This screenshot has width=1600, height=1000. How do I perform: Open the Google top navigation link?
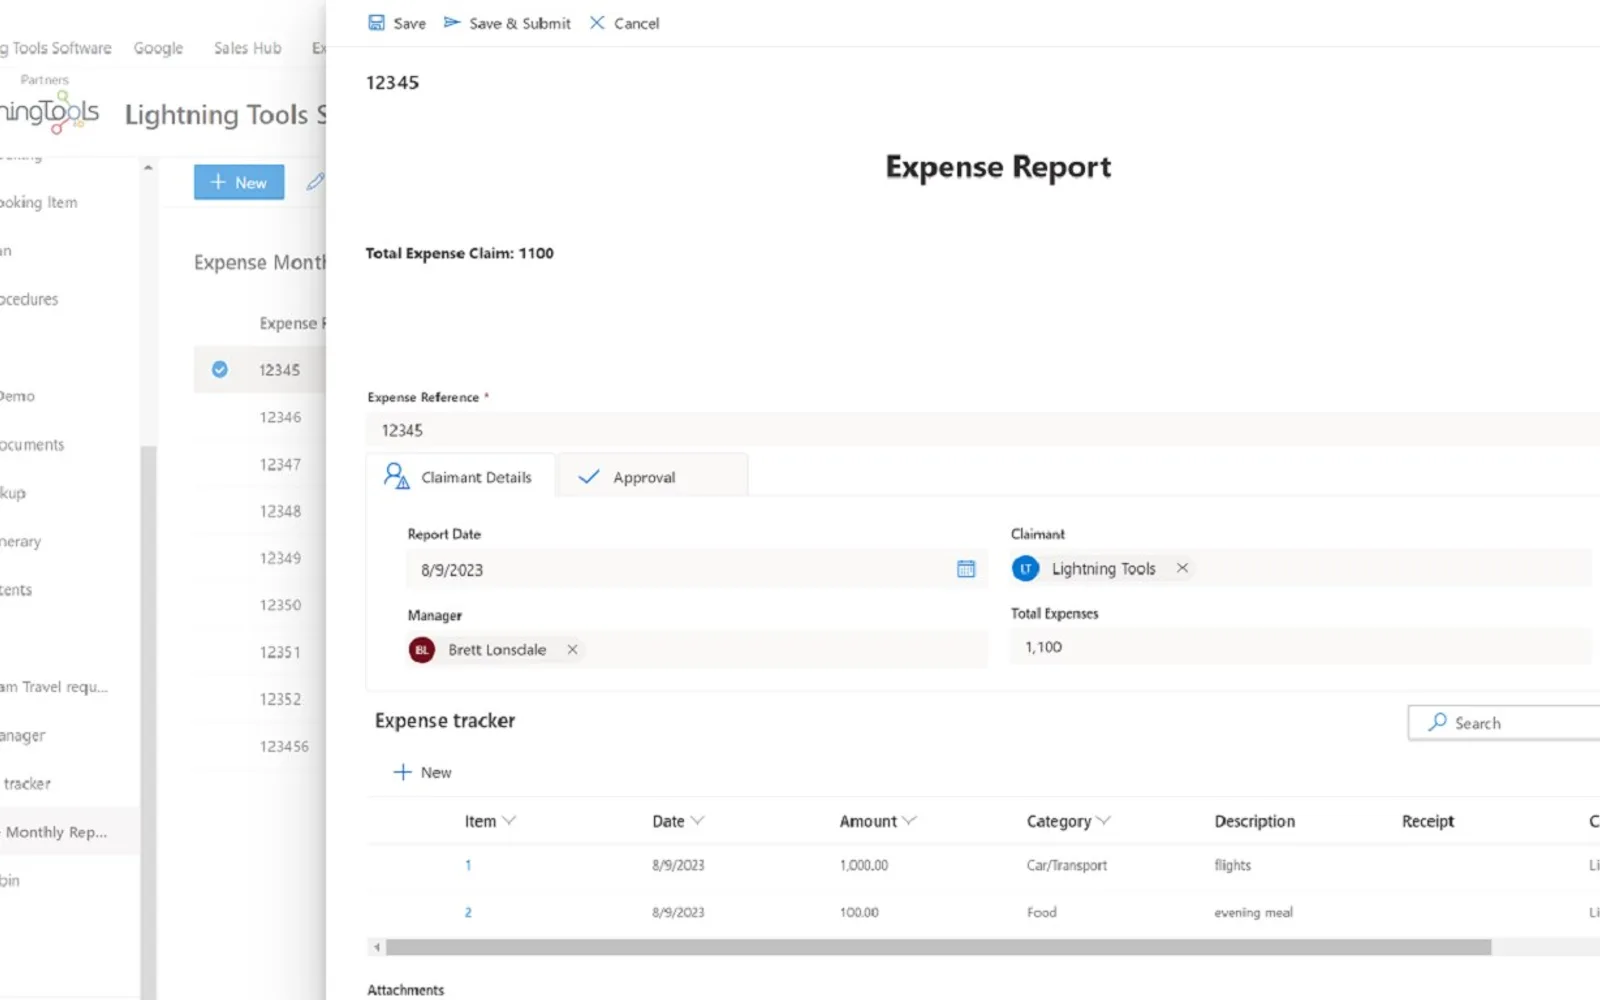(x=158, y=48)
